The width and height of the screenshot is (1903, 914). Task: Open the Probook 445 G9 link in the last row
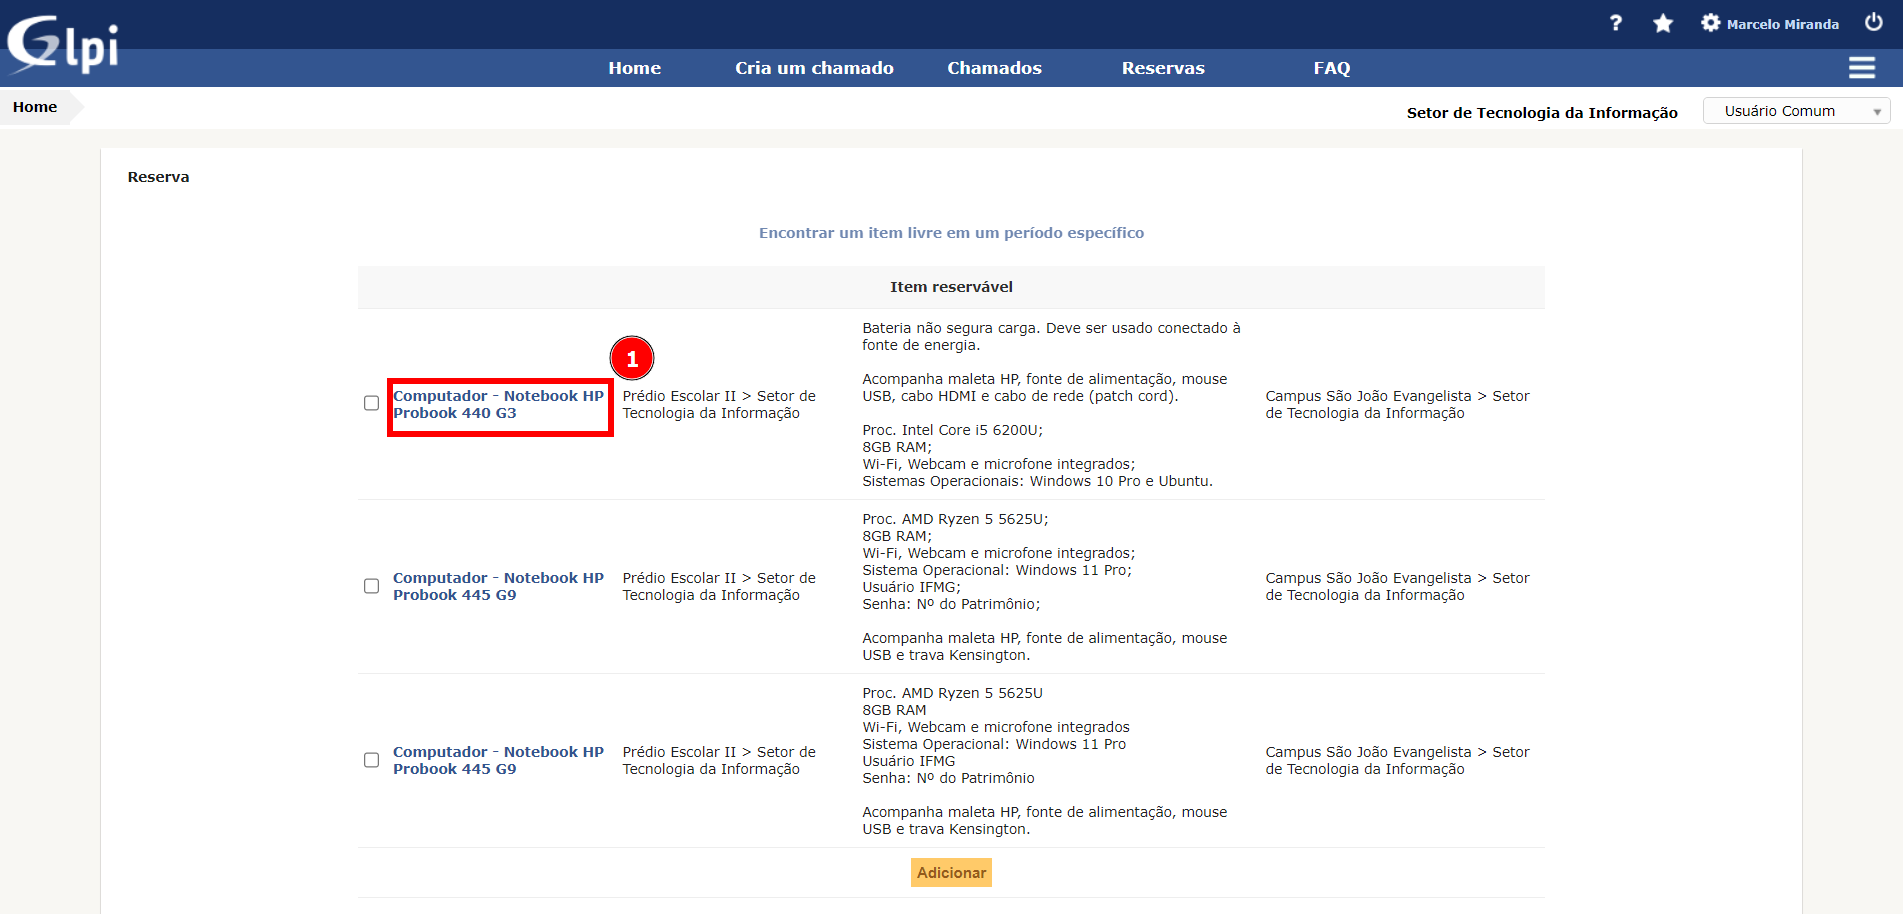[498, 760]
